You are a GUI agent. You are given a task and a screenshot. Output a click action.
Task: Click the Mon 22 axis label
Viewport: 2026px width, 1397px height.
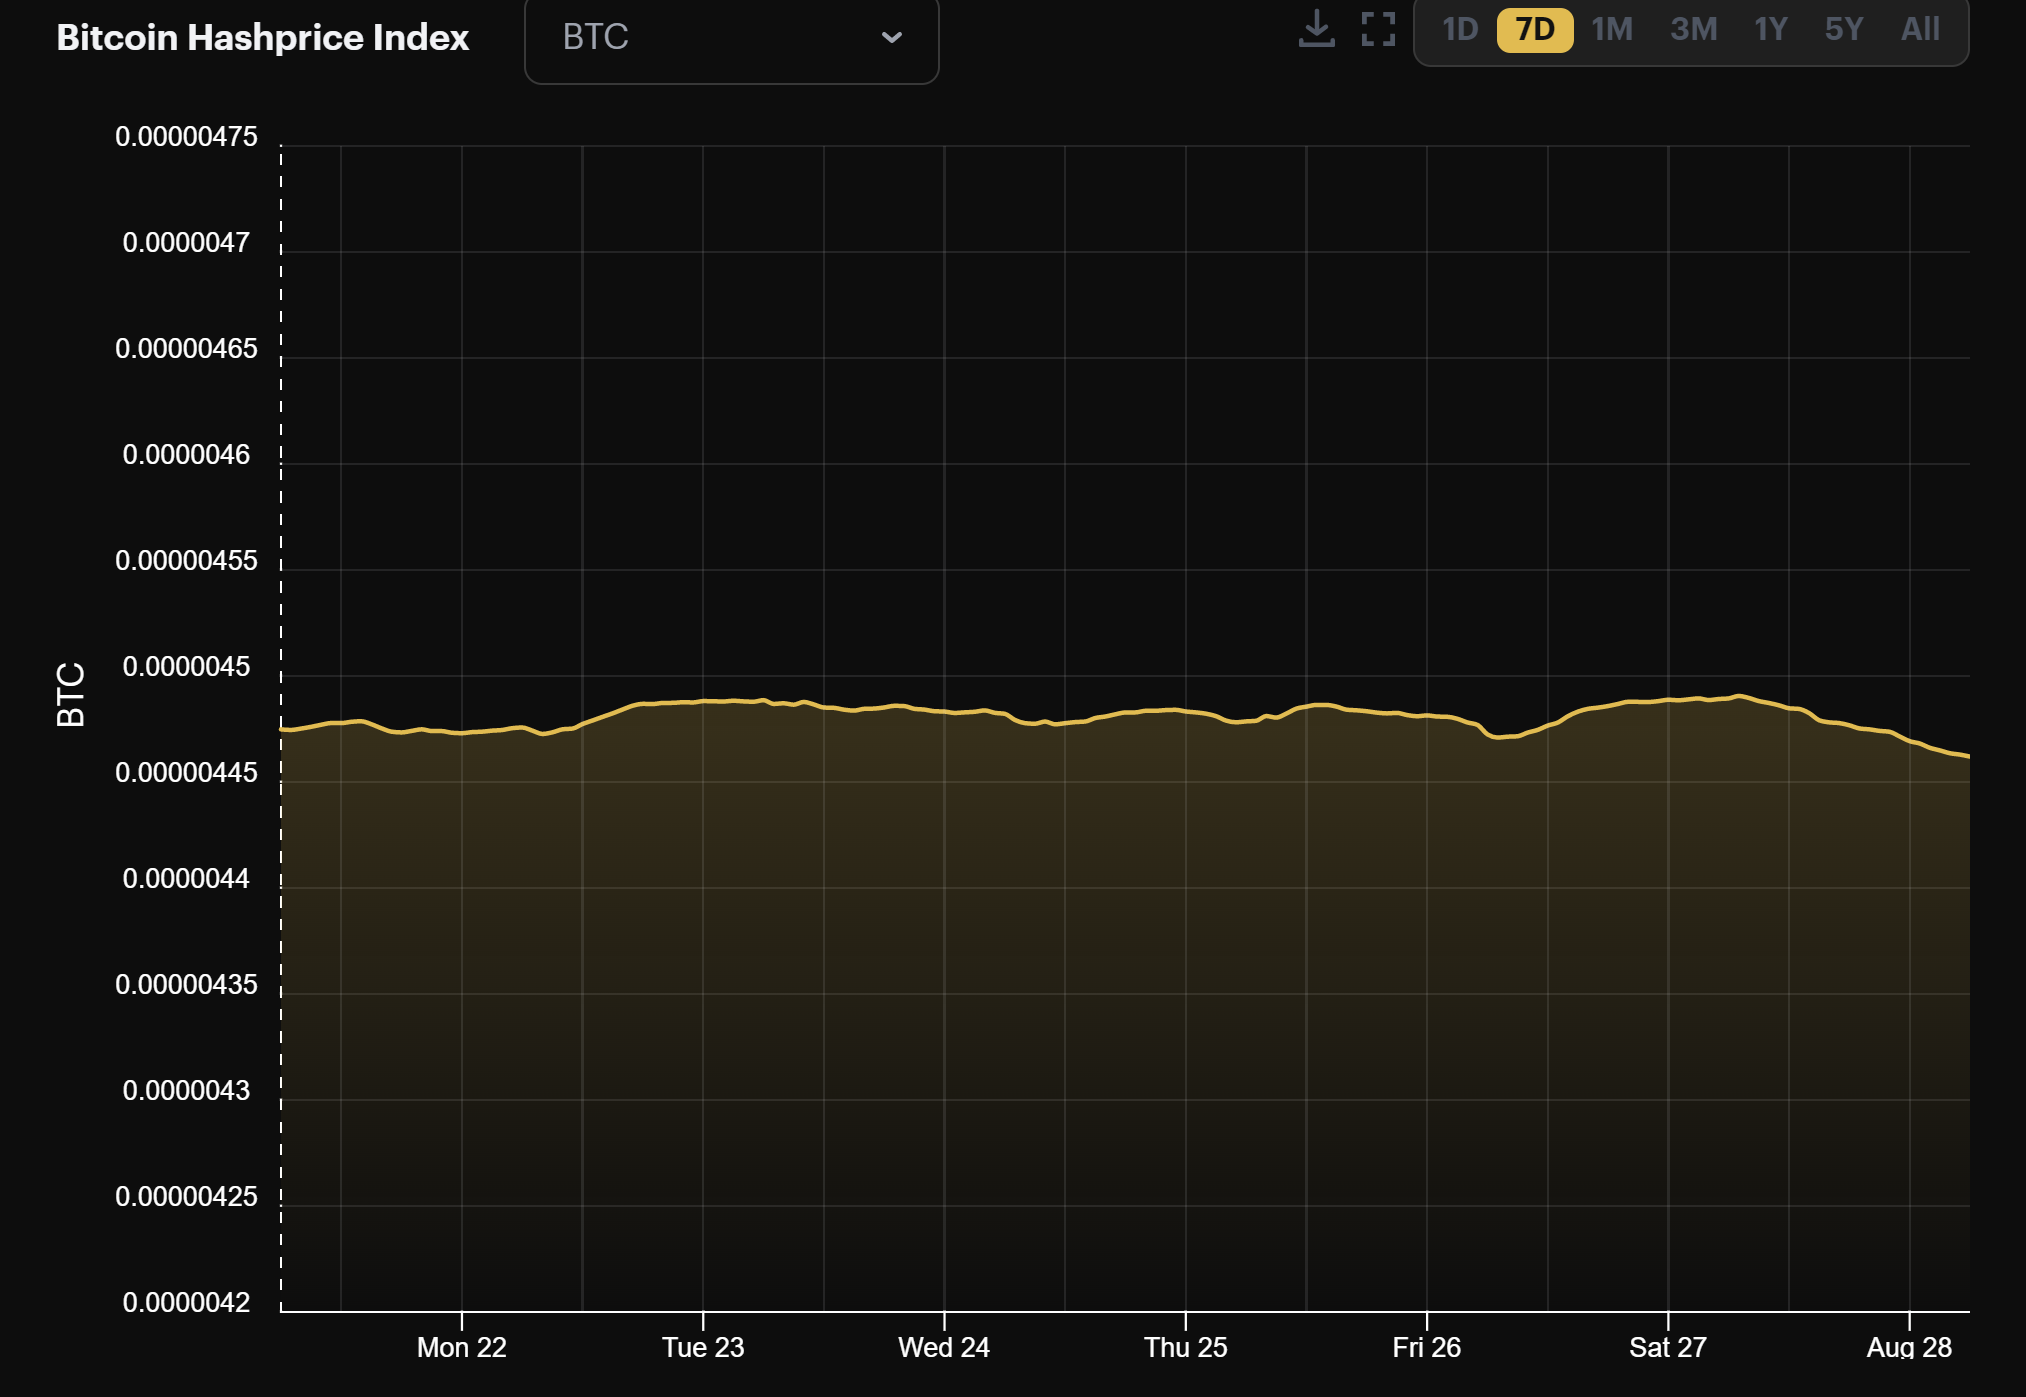pyautogui.click(x=461, y=1347)
